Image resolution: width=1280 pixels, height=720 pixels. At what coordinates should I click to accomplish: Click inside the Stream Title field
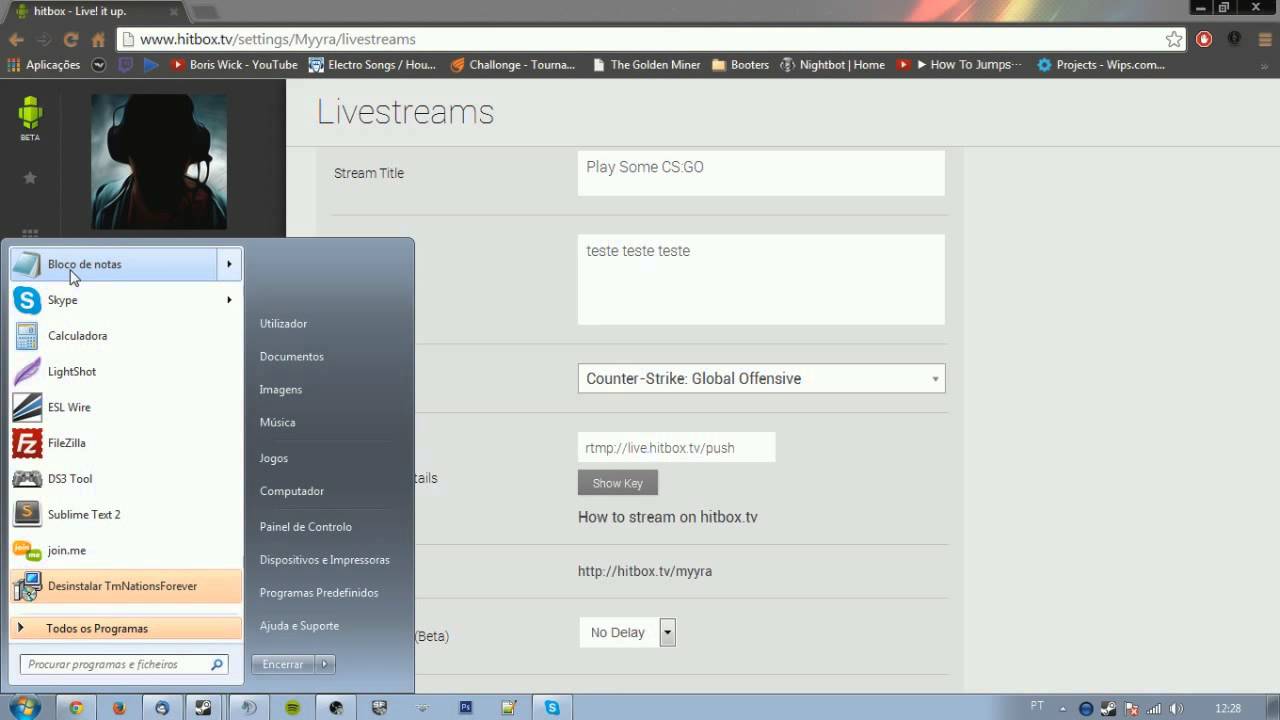pos(761,173)
